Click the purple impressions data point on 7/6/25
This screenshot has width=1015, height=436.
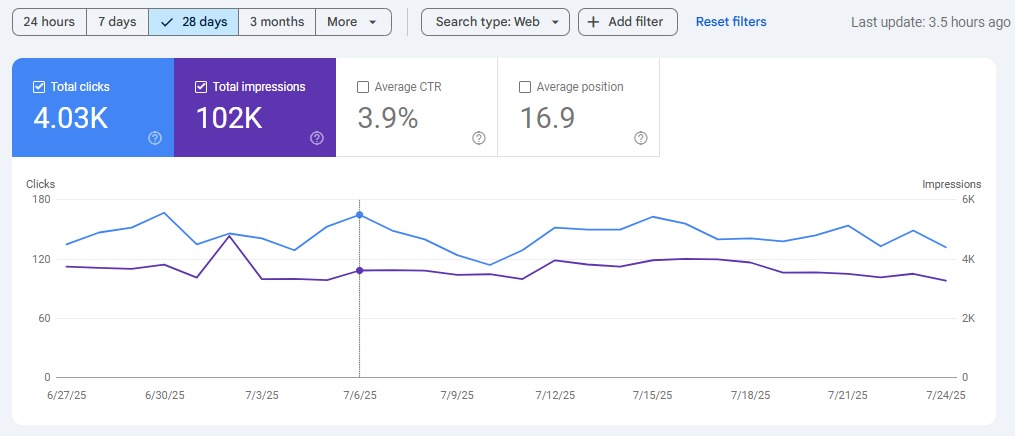pos(359,271)
